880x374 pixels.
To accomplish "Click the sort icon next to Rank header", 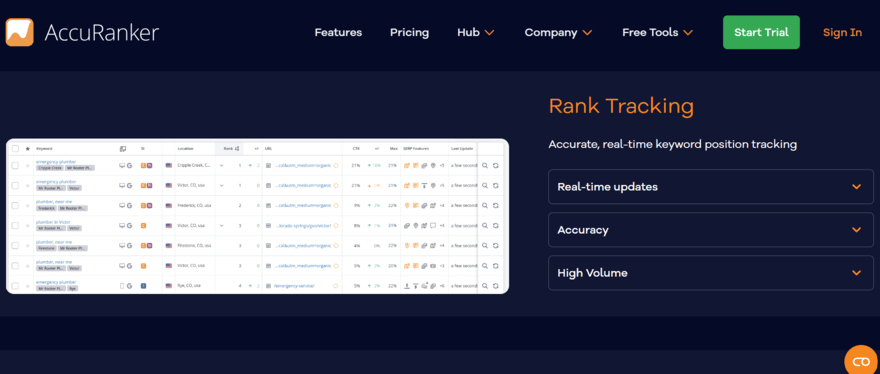I will click(237, 149).
